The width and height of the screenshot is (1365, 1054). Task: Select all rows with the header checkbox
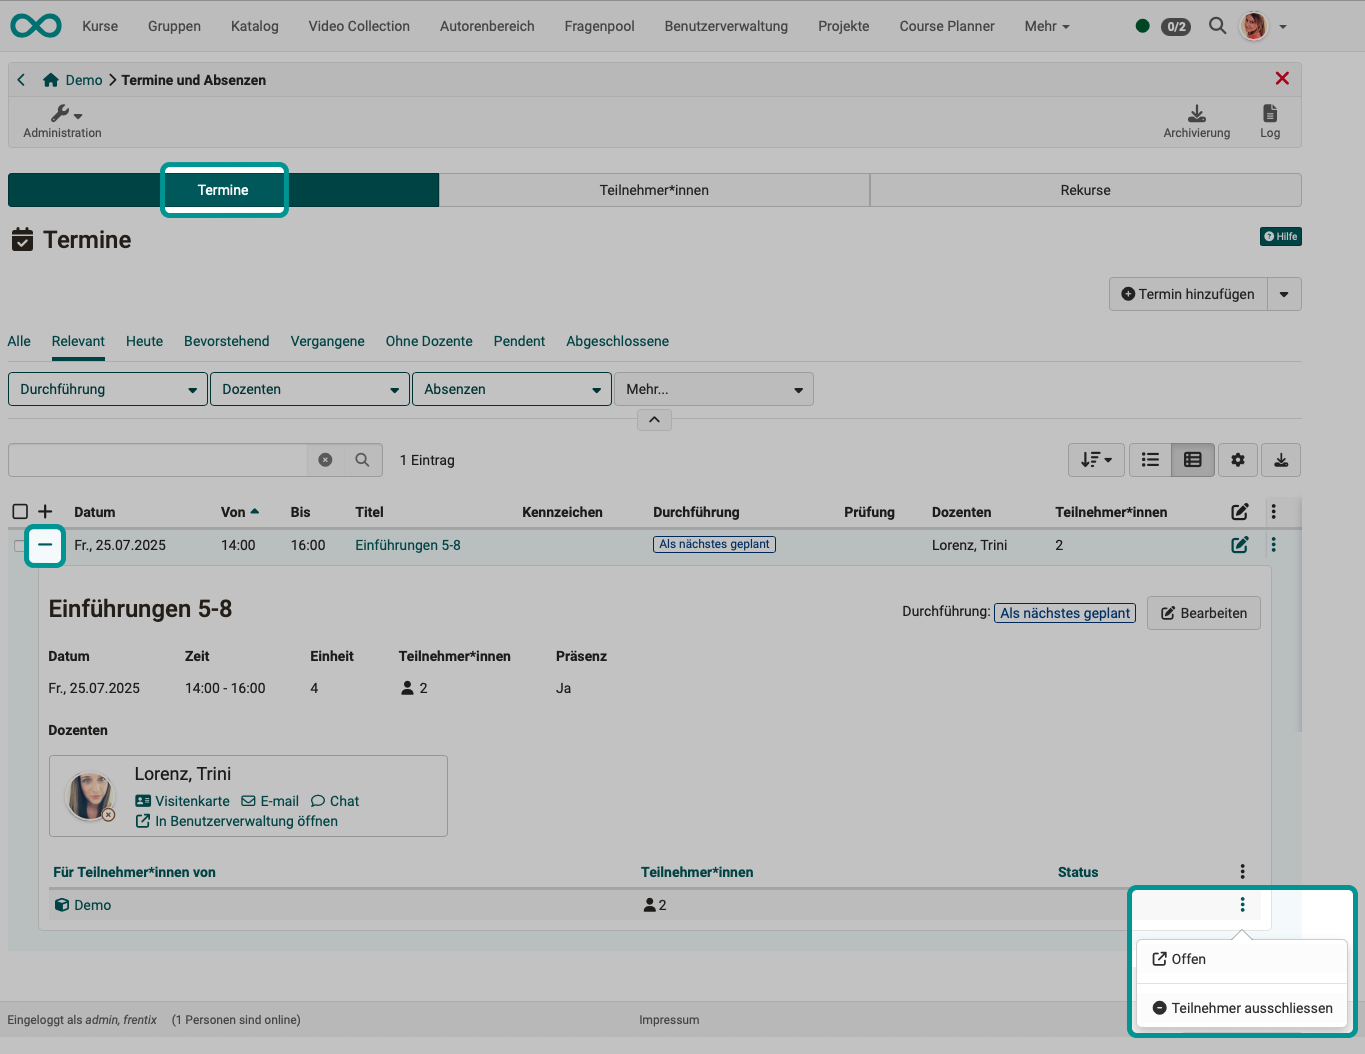(x=20, y=511)
